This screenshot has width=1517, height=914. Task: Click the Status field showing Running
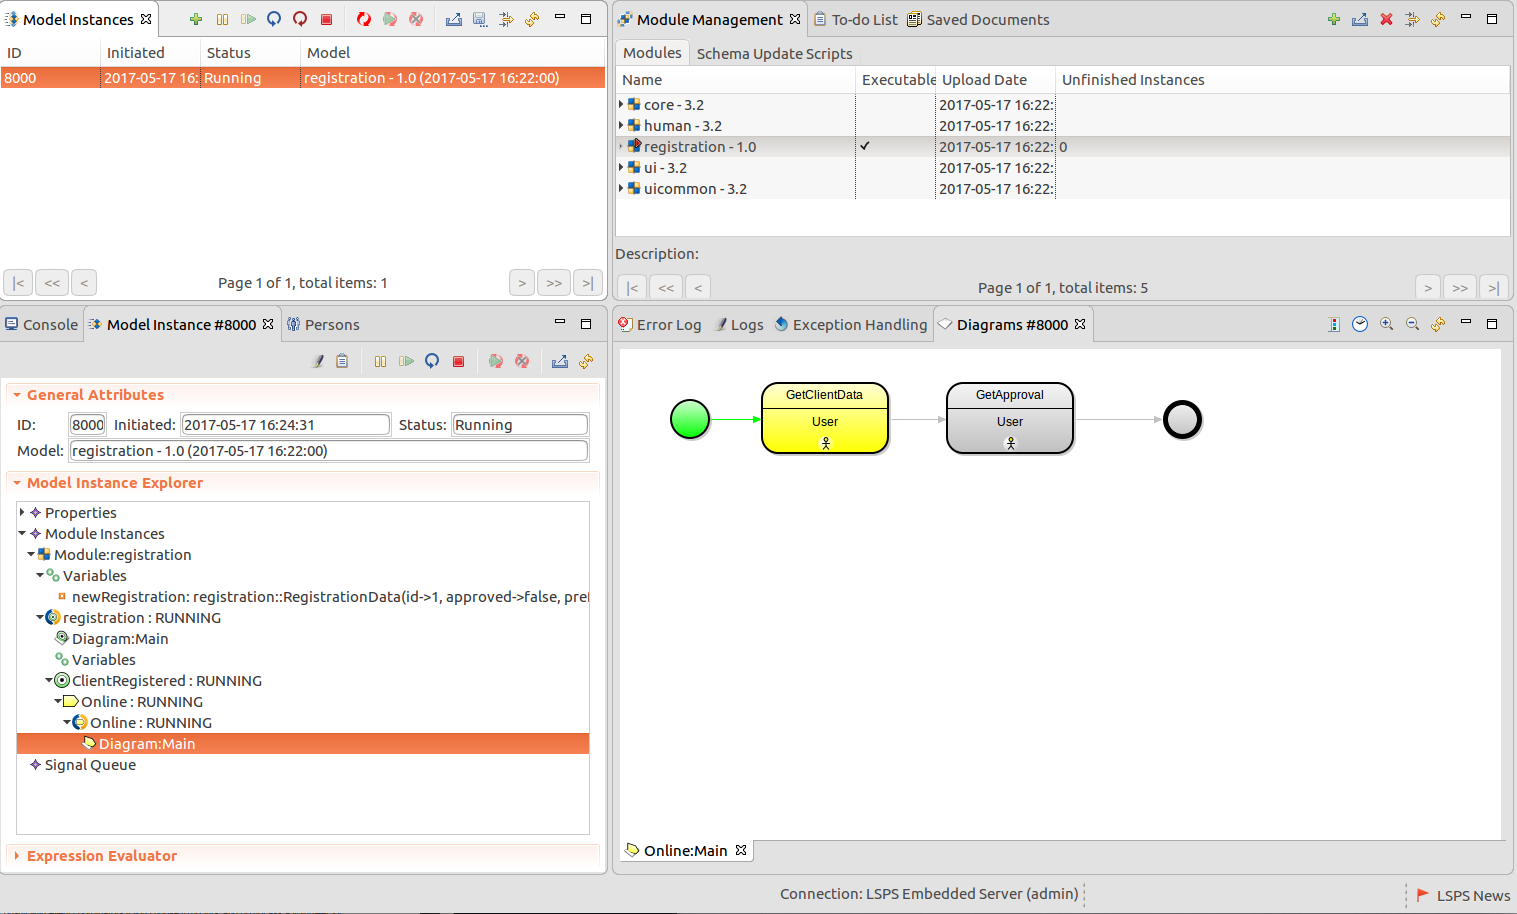pyautogui.click(x=520, y=425)
